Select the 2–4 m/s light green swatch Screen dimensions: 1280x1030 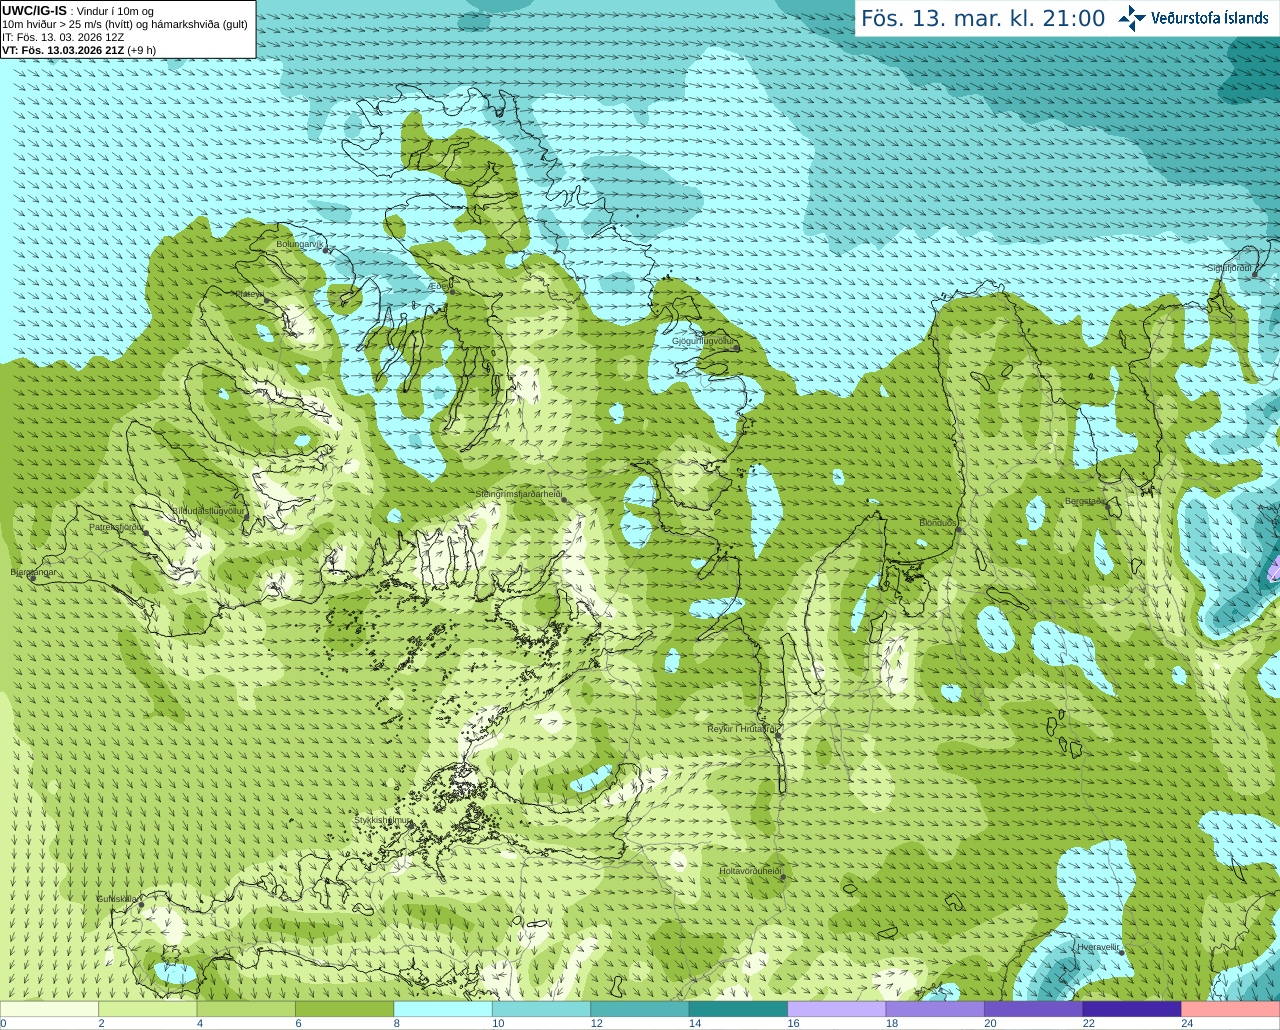(x=147, y=1009)
